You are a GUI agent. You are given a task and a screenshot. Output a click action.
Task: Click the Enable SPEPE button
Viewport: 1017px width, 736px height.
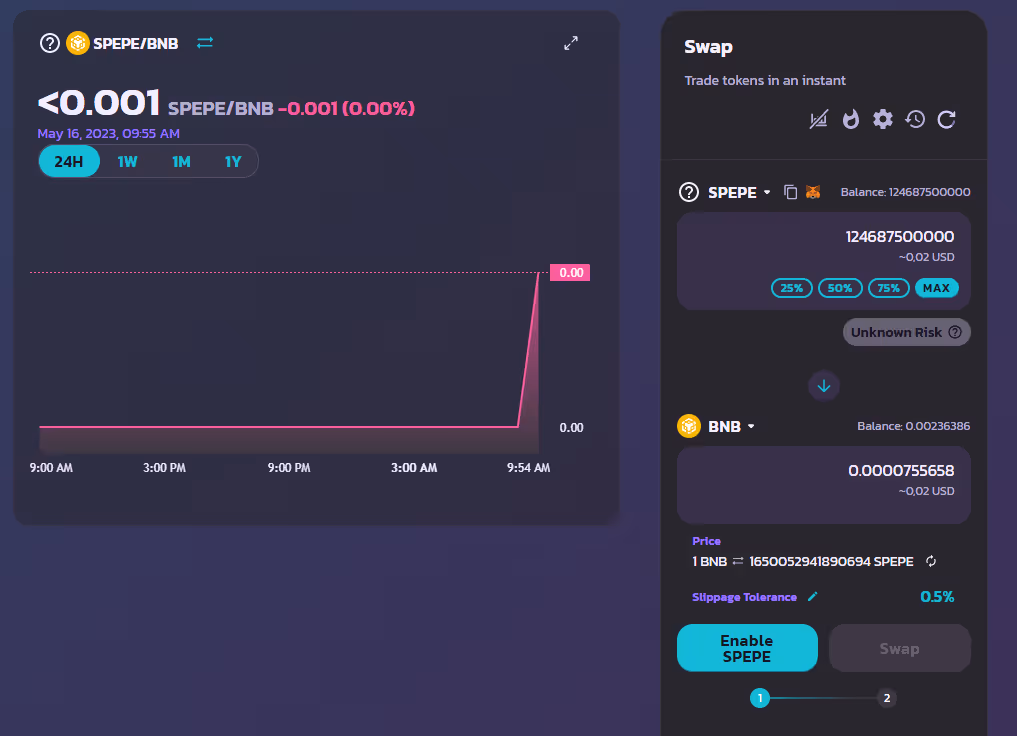[746, 648]
